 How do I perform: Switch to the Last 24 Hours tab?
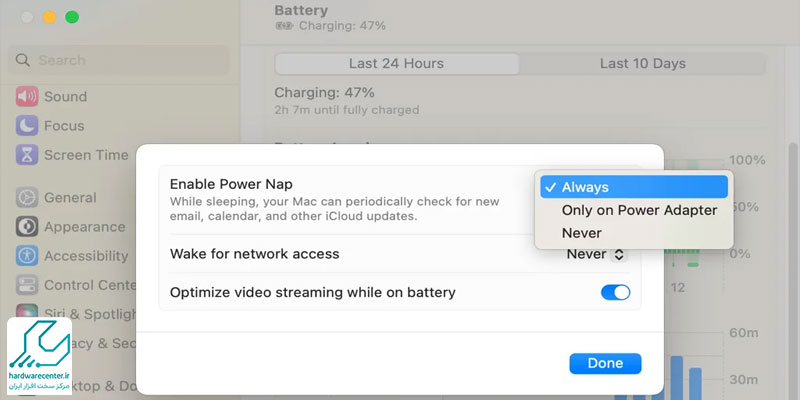pyautogui.click(x=396, y=63)
